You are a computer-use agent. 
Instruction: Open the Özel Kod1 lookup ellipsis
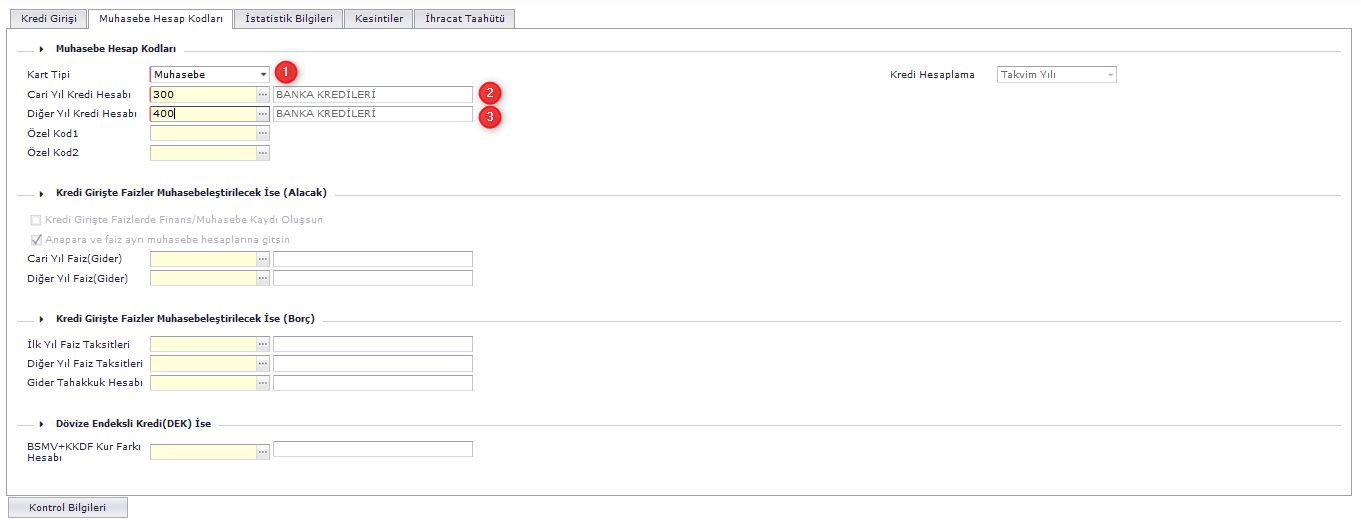click(263, 133)
